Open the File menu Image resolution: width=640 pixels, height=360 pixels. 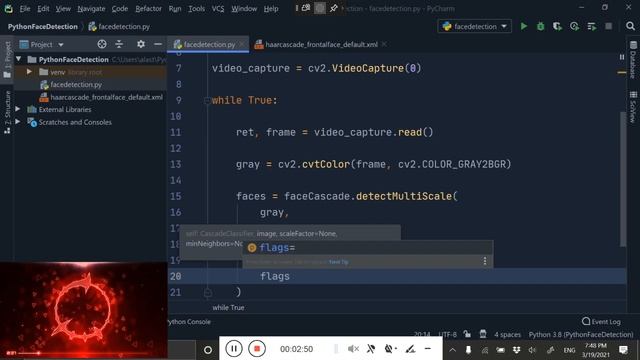(x=25, y=9)
